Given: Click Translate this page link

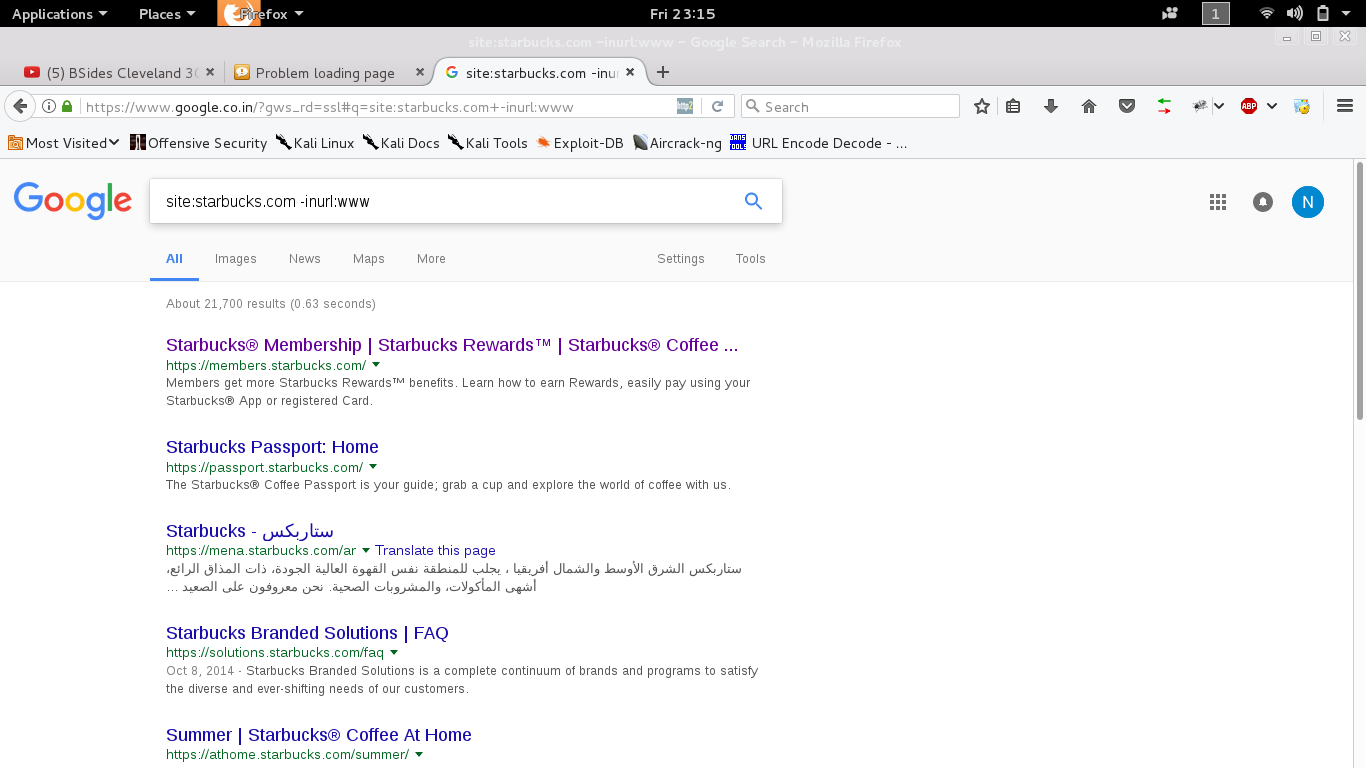Looking at the screenshot, I should pyautogui.click(x=436, y=550).
